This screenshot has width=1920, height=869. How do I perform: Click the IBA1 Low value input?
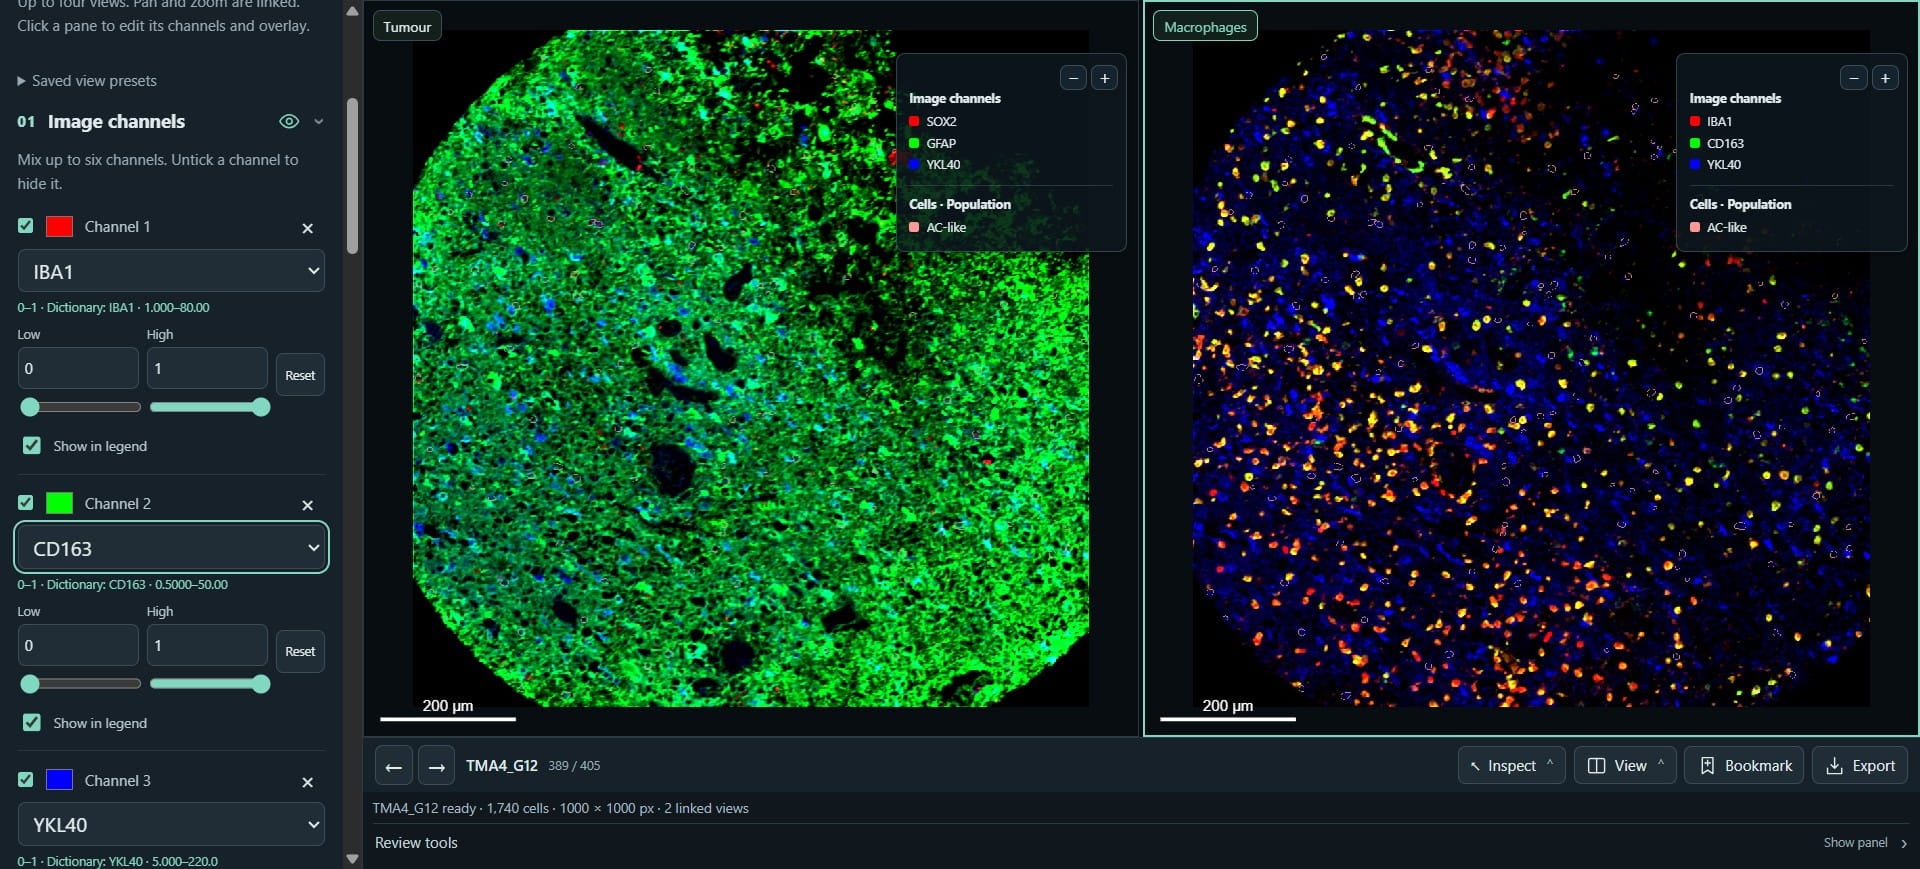click(x=78, y=368)
